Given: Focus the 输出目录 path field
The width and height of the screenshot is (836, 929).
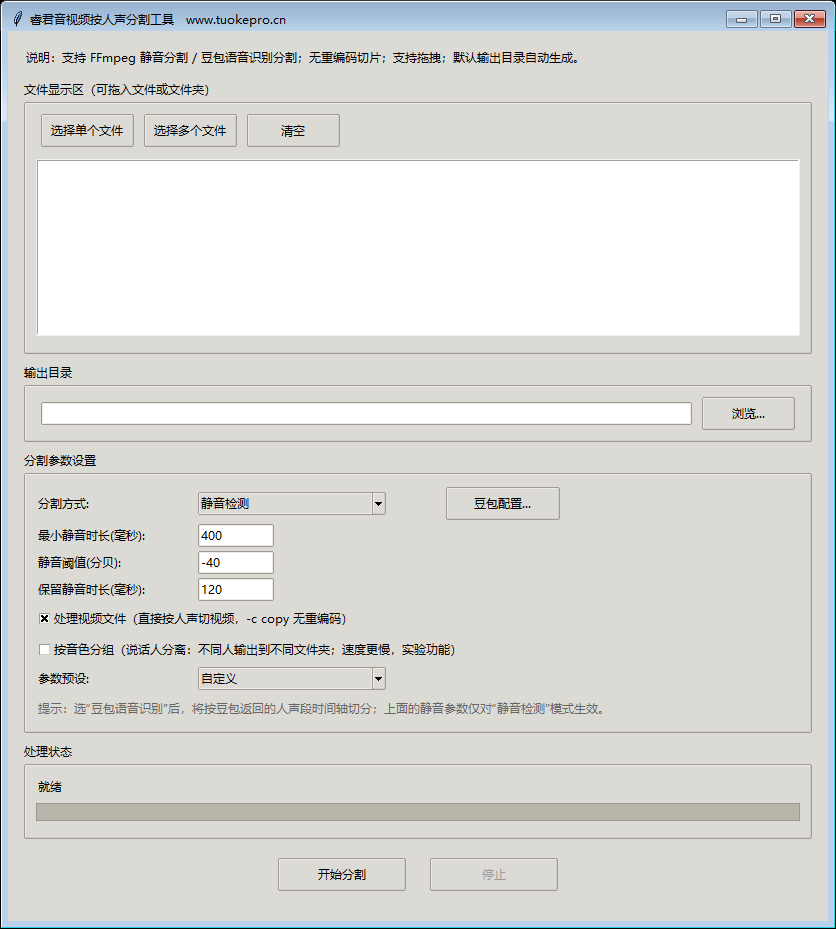Looking at the screenshot, I should tap(366, 414).
